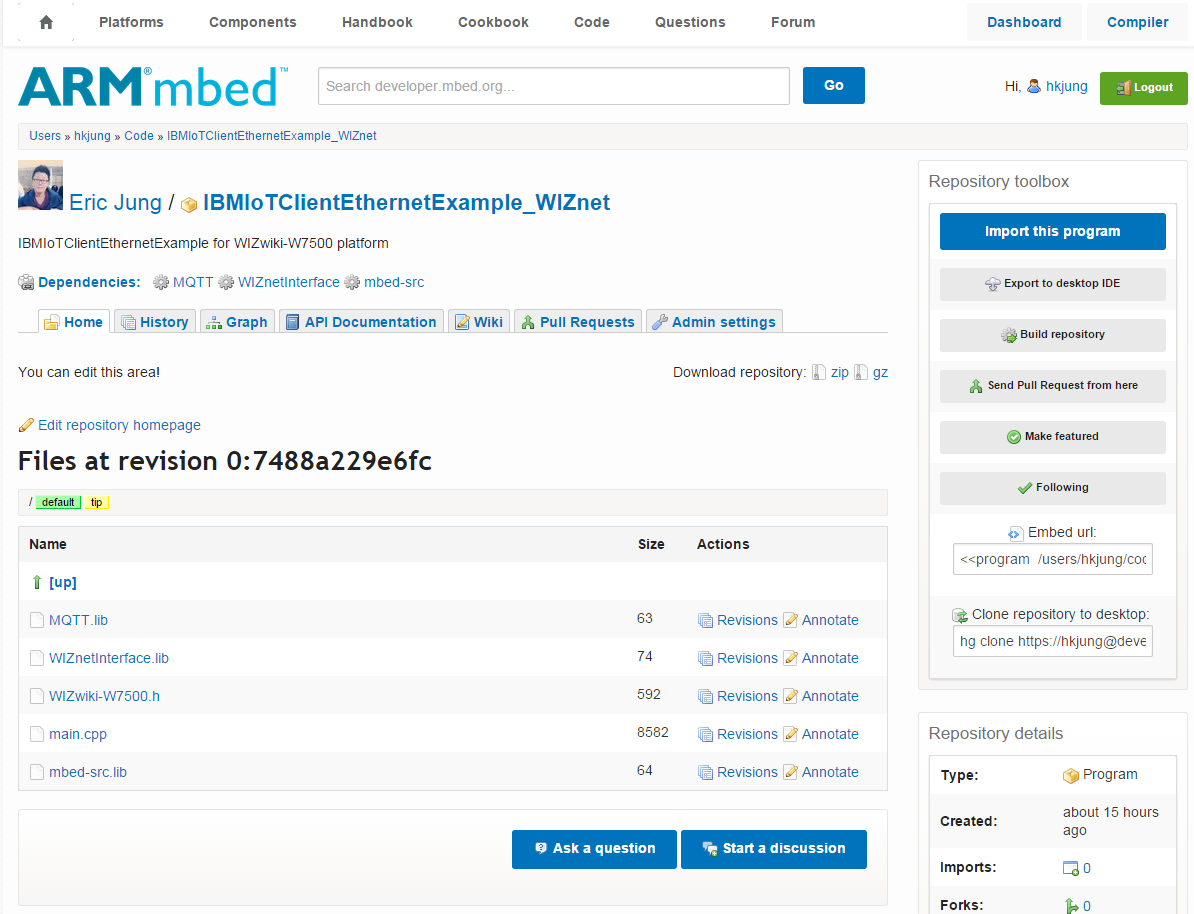Open the Wiki tab
This screenshot has height=914, width=1194.
point(479,321)
